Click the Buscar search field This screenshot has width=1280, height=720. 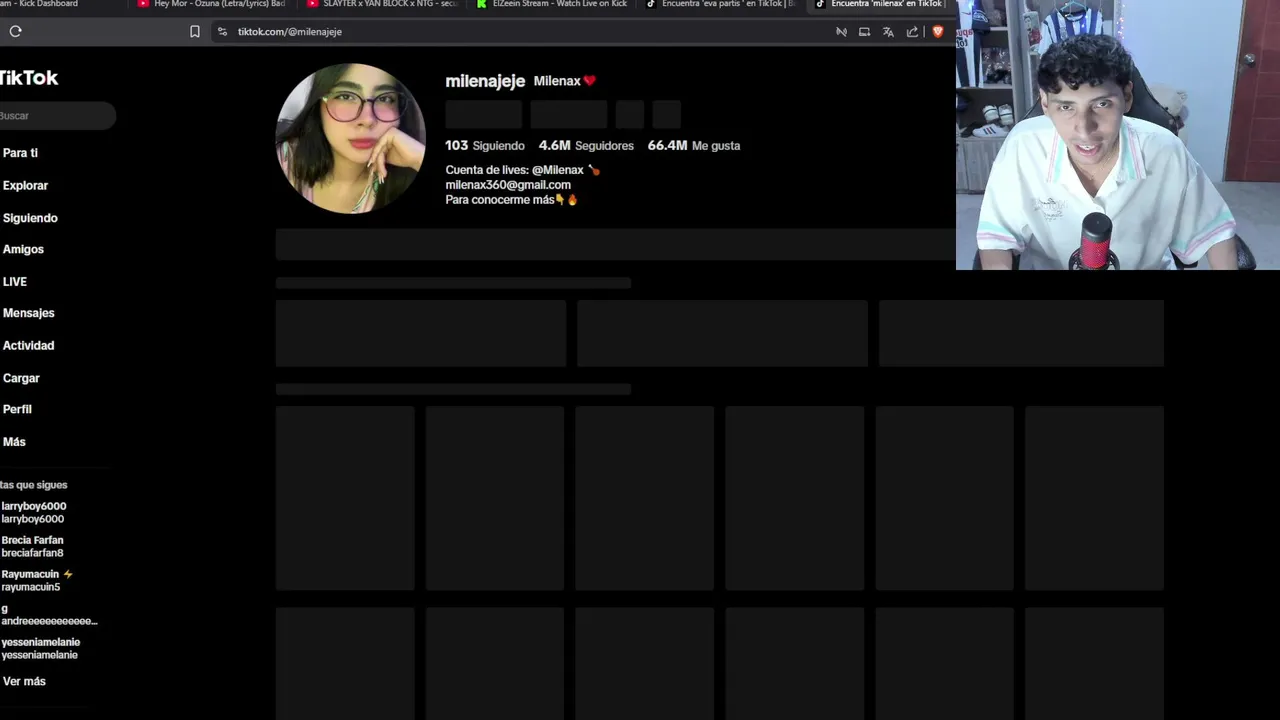57,116
